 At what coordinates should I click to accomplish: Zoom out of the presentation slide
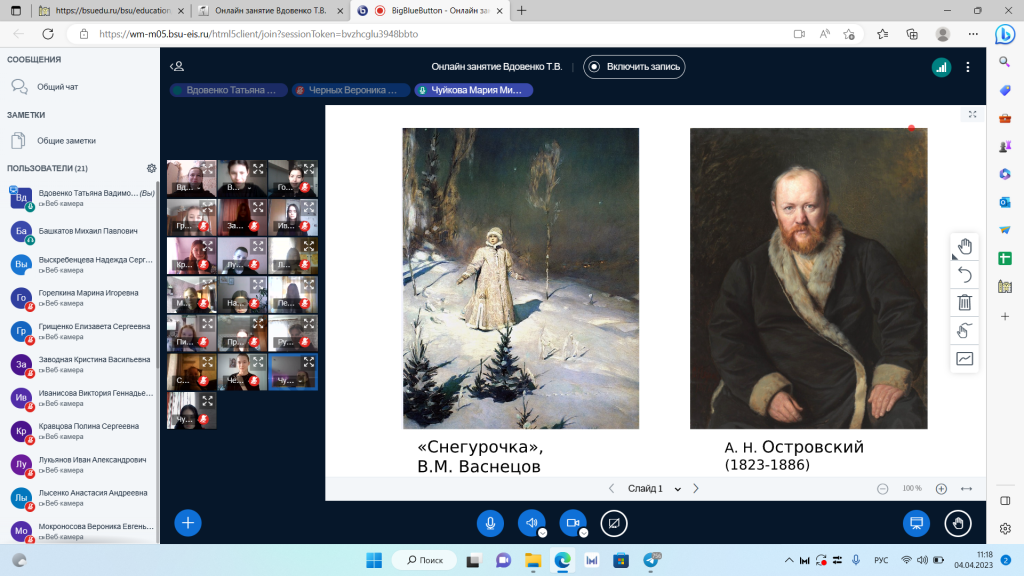coord(882,488)
